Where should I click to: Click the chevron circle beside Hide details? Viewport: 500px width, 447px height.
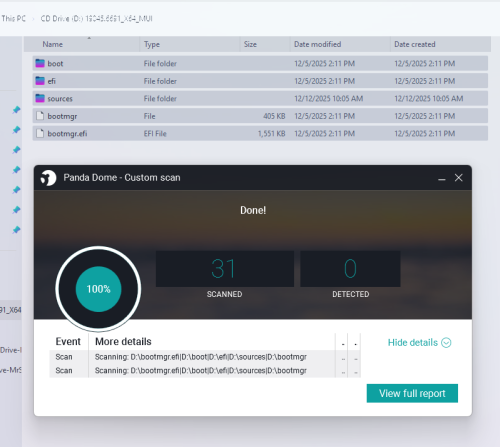(446, 343)
